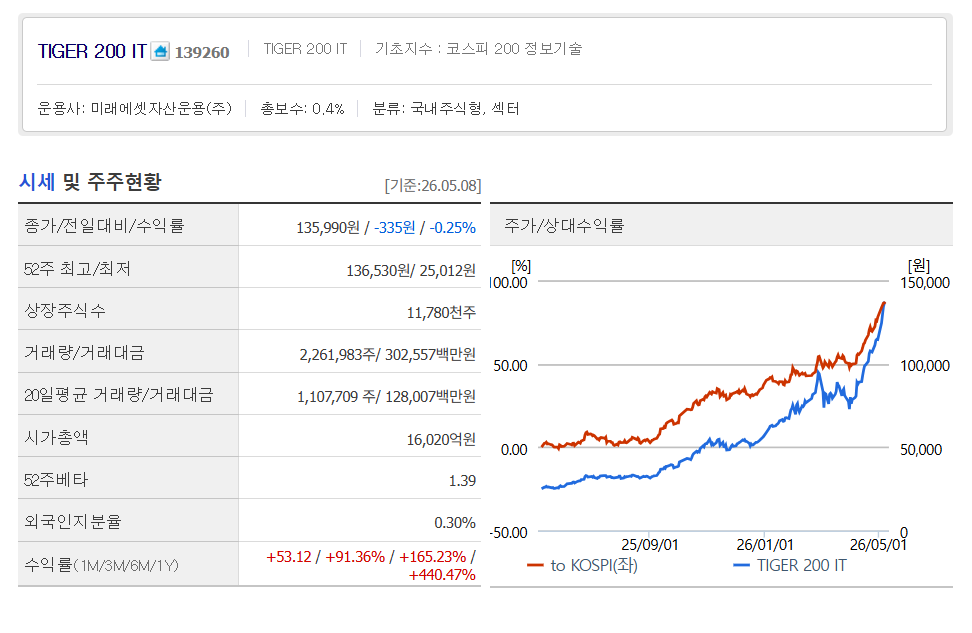The width and height of the screenshot is (972, 633).
Task: Click the beta value 1.39
Action: tap(462, 480)
